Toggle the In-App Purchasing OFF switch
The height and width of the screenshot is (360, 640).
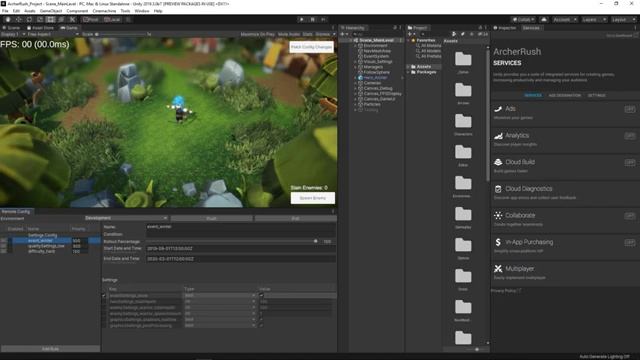pyautogui.click(x=630, y=242)
